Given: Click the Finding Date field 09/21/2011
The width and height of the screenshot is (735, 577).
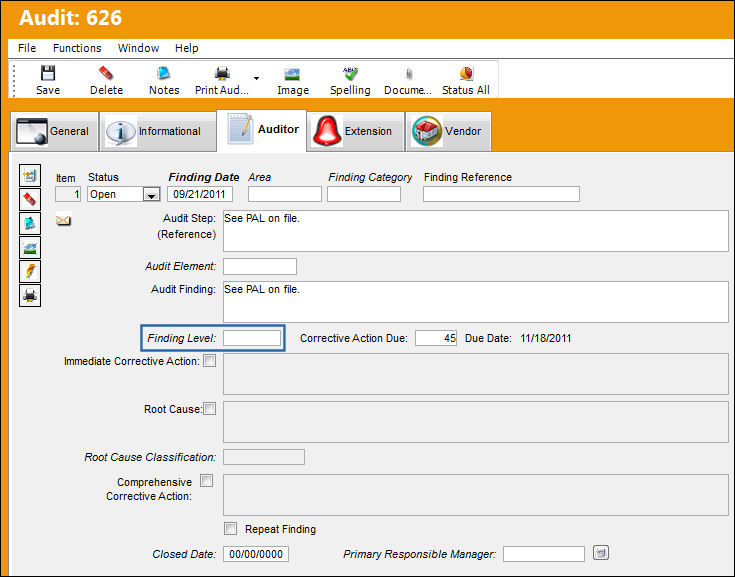Looking at the screenshot, I should [x=200, y=194].
